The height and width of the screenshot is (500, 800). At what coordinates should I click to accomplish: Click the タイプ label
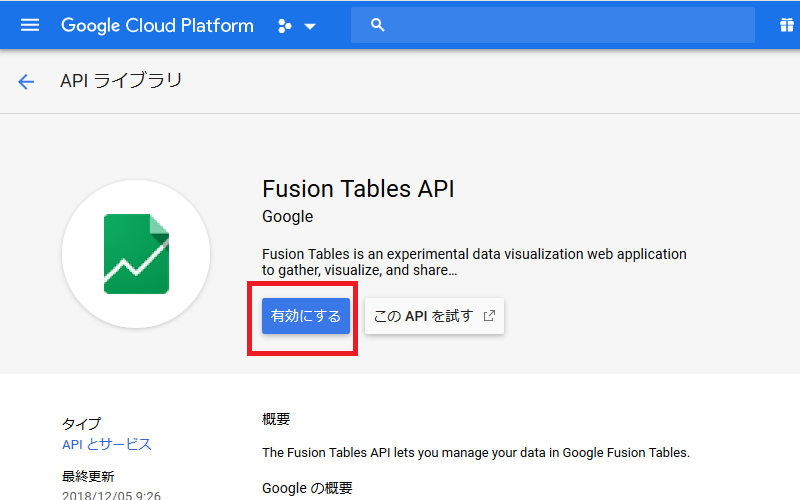tap(82, 423)
